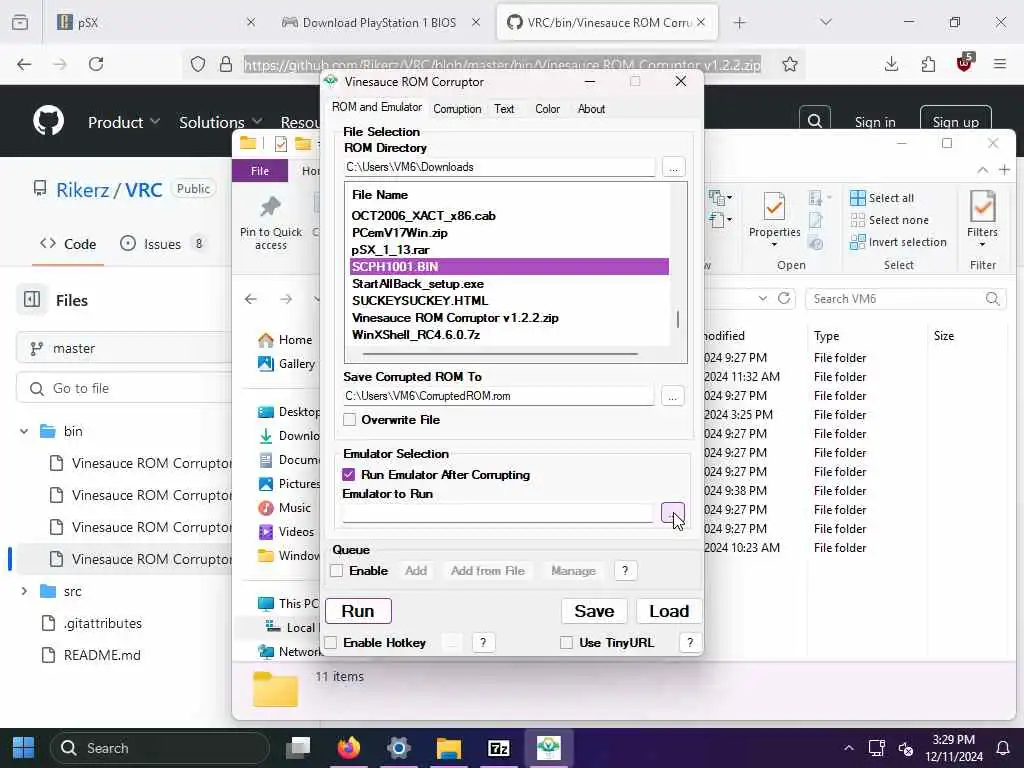Screen dimensions: 1024x768
Task: Enable the Queue checkbox
Action: (336, 571)
